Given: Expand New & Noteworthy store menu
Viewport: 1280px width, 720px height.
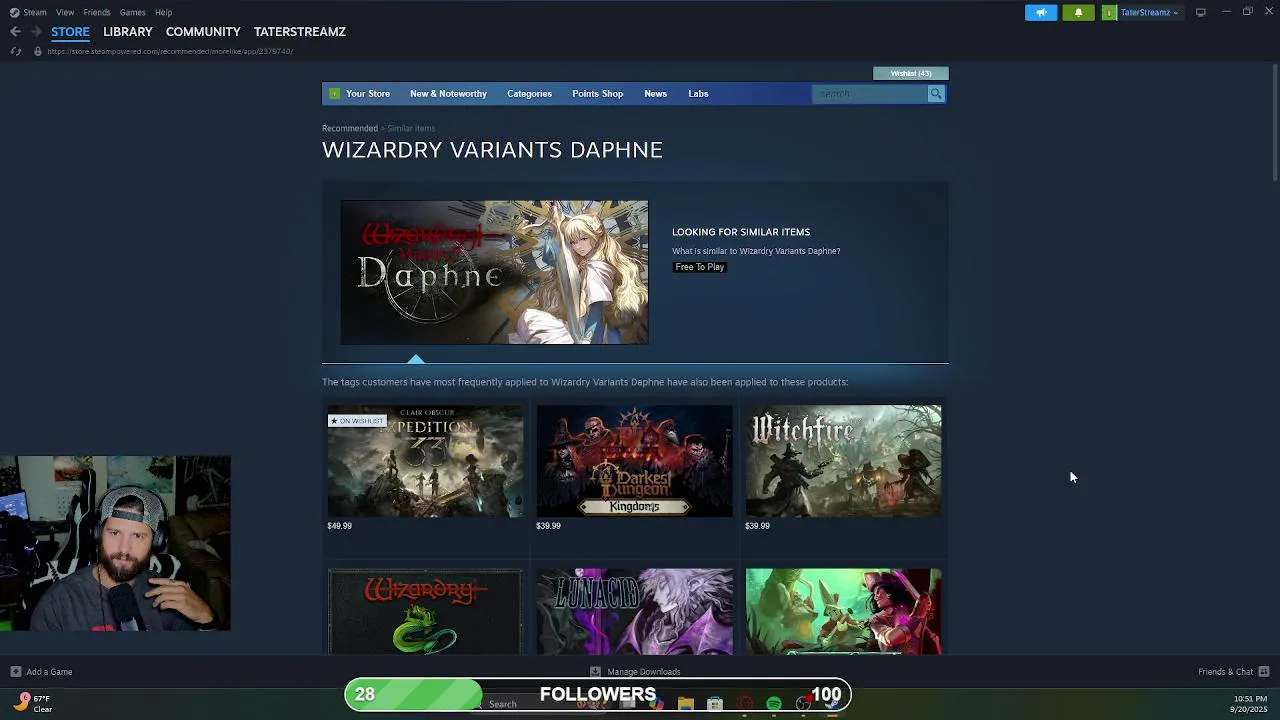Looking at the screenshot, I should (448, 94).
